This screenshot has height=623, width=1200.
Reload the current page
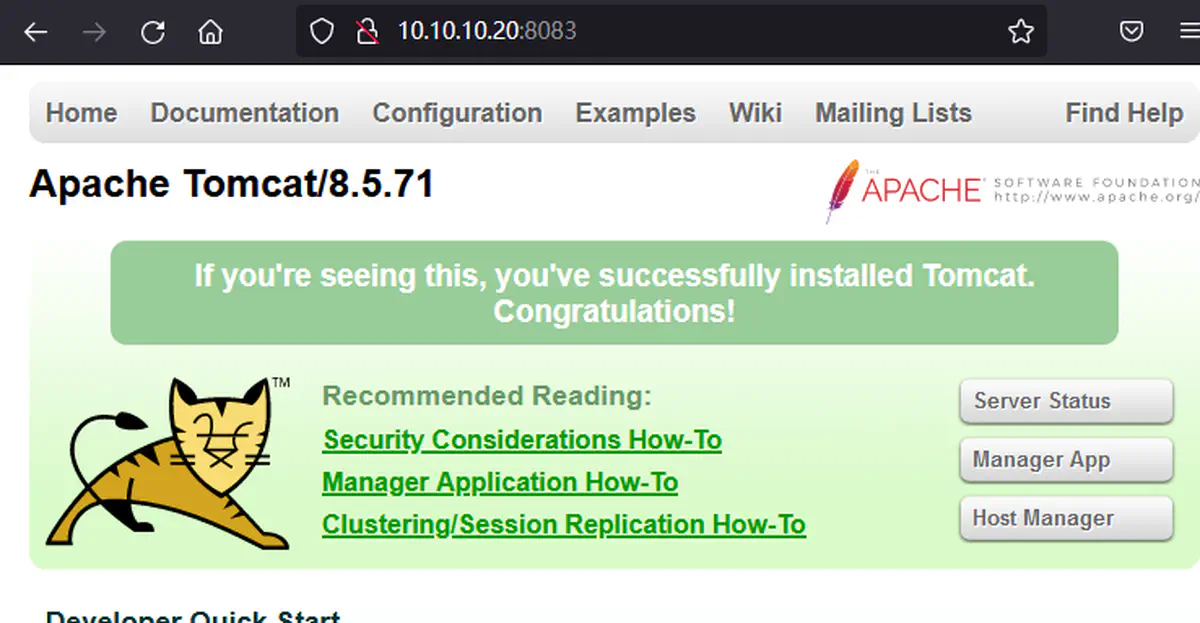(152, 32)
